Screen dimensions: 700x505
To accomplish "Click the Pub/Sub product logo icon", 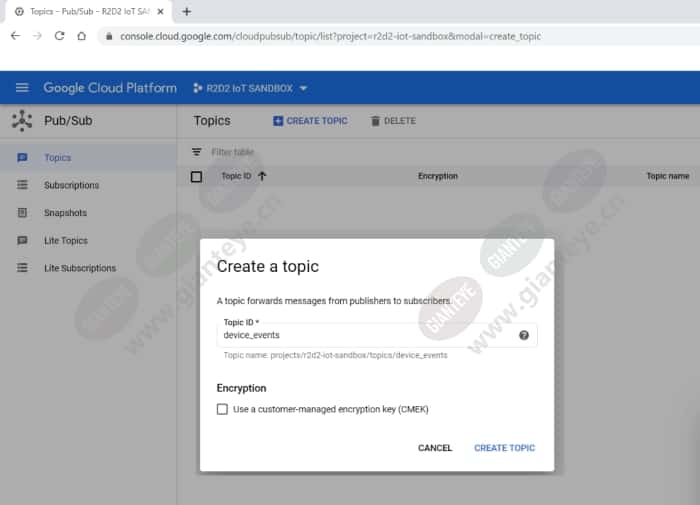I will [x=22, y=121].
